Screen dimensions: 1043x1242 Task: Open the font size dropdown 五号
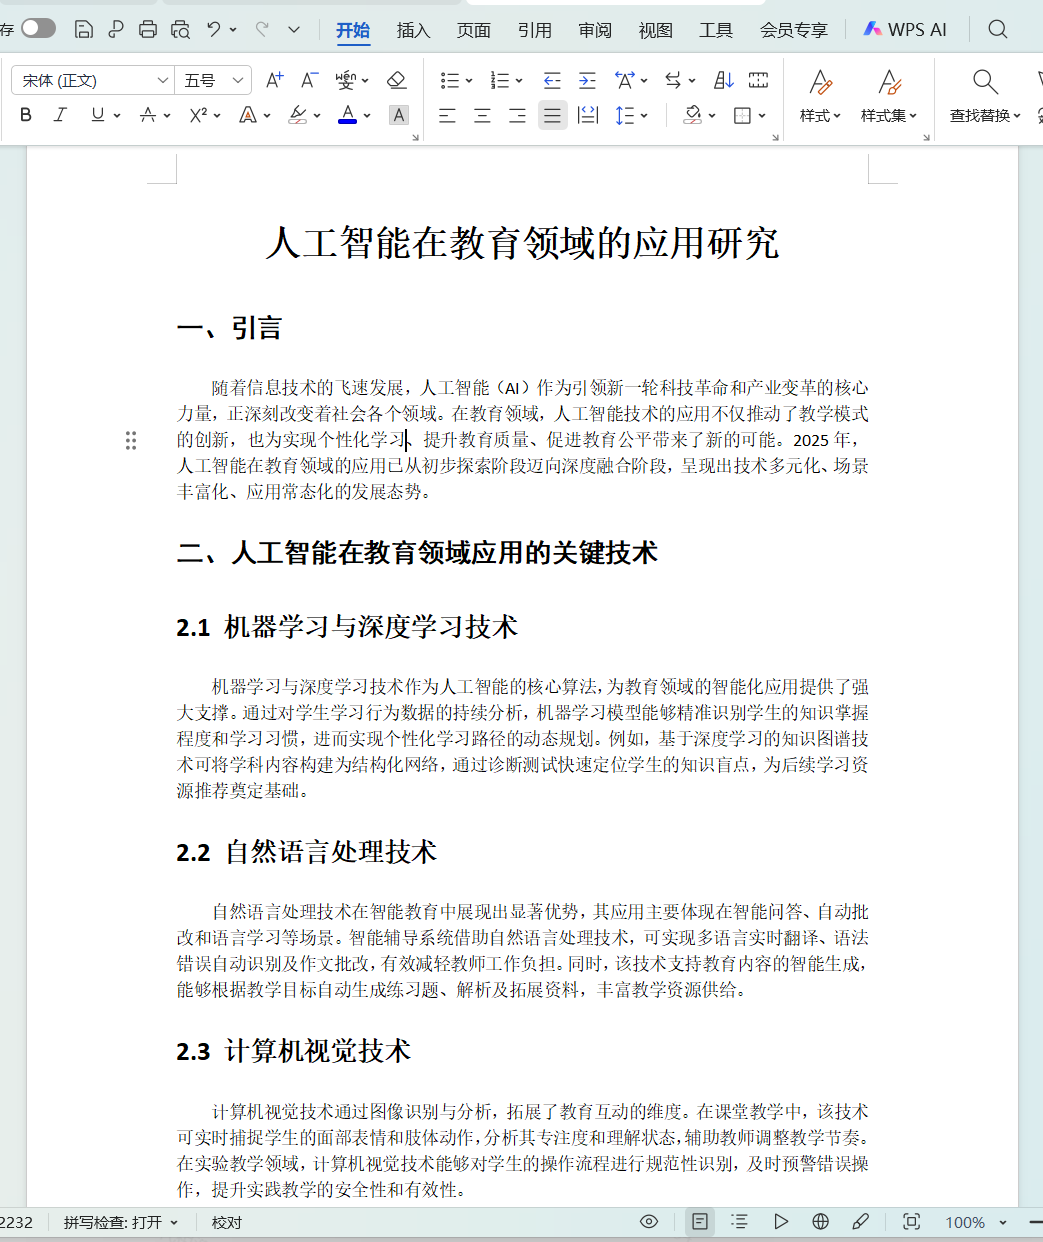[x=238, y=80]
